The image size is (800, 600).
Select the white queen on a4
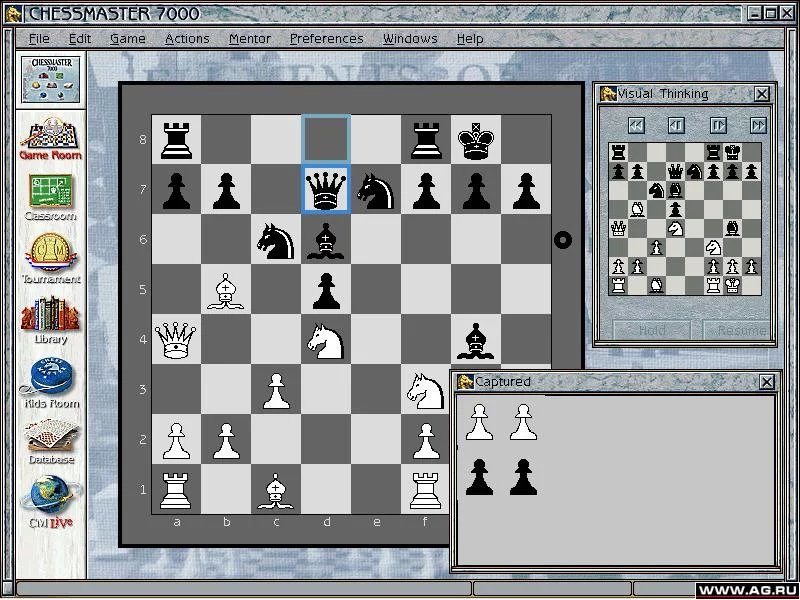[x=176, y=339]
